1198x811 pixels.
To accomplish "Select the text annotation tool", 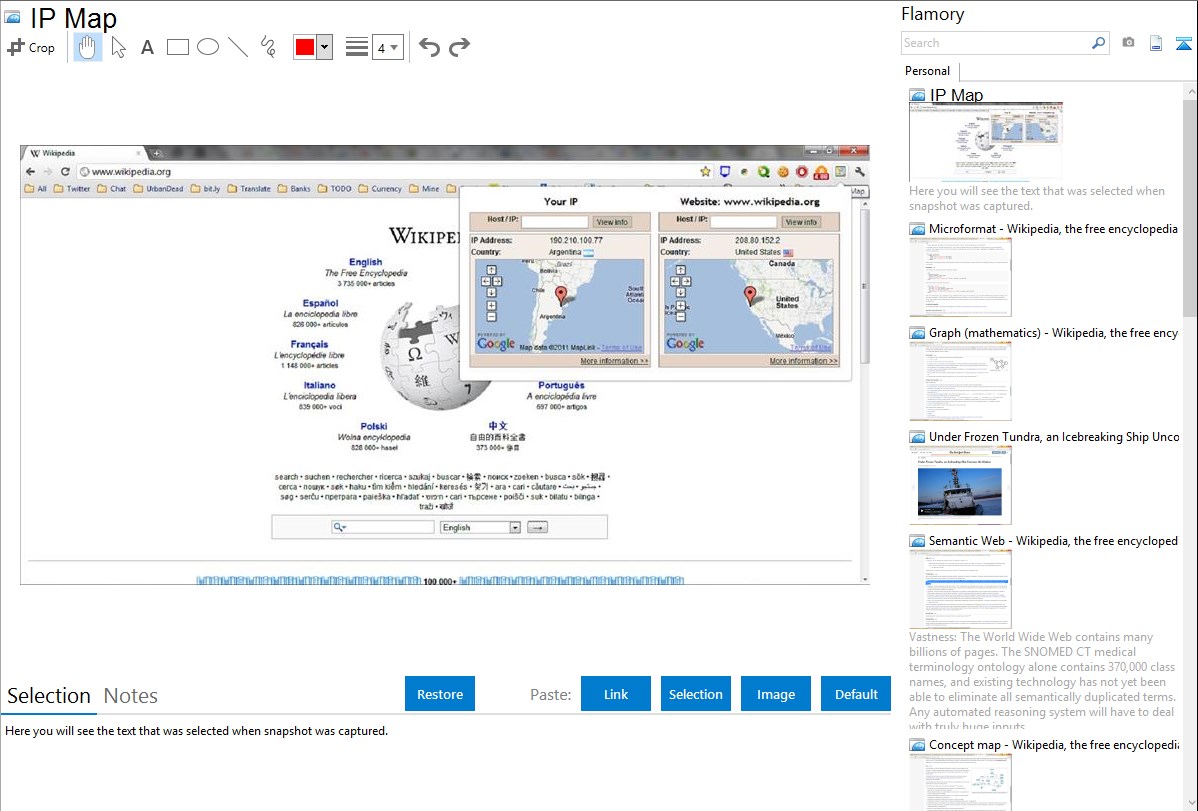I will coord(147,47).
